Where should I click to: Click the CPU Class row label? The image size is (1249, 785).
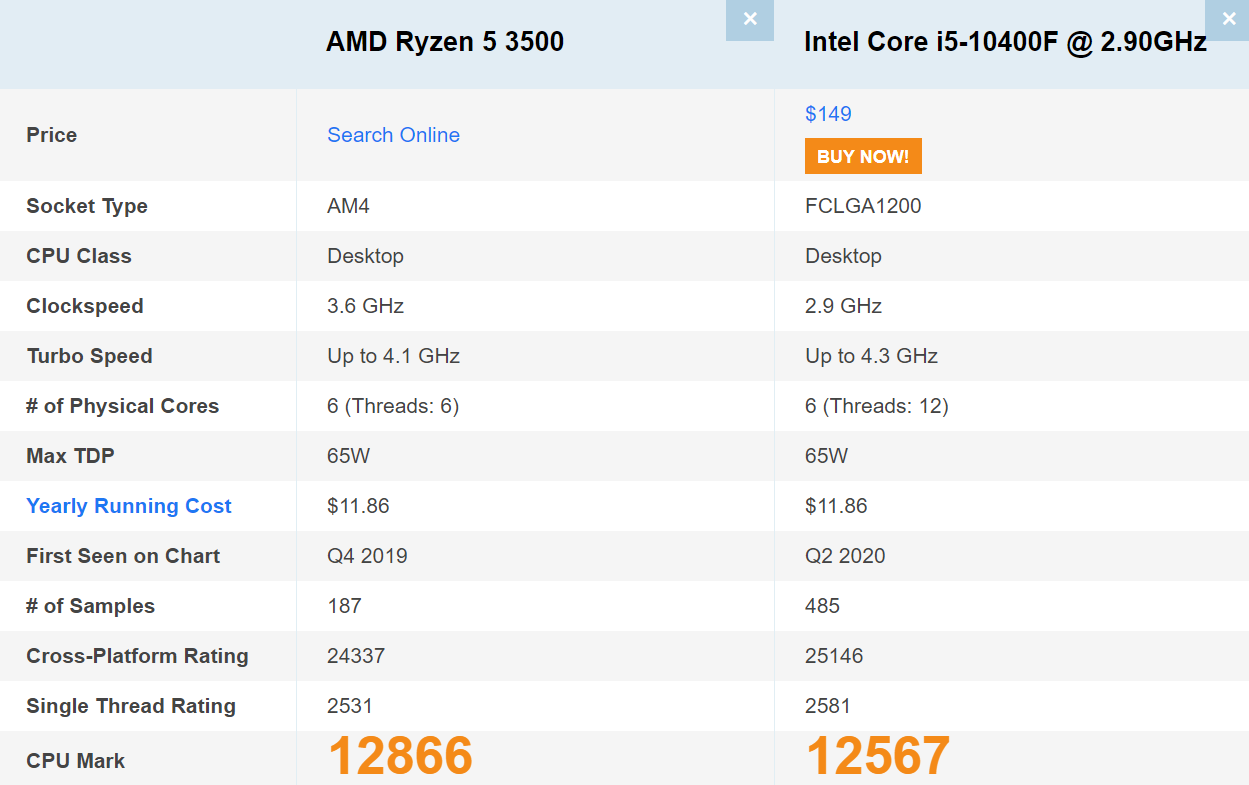pyautogui.click(x=79, y=256)
